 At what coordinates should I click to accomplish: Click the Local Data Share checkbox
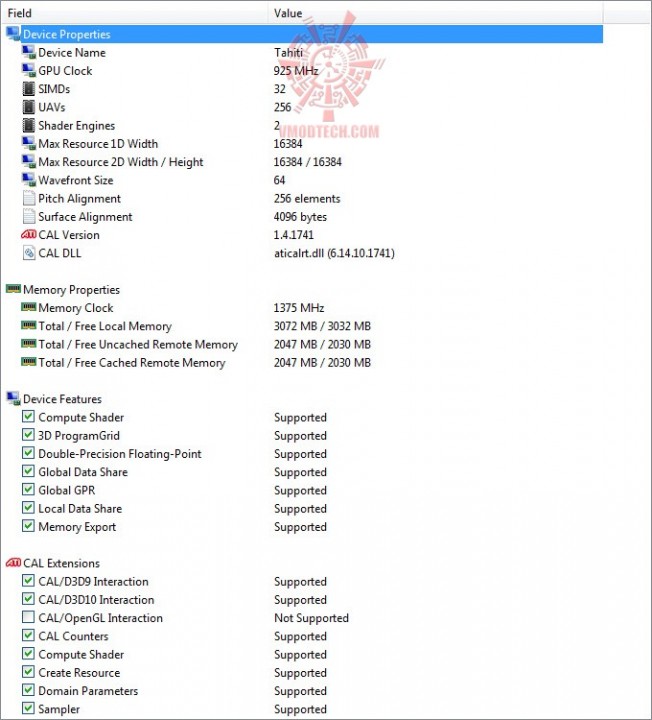tap(28, 508)
